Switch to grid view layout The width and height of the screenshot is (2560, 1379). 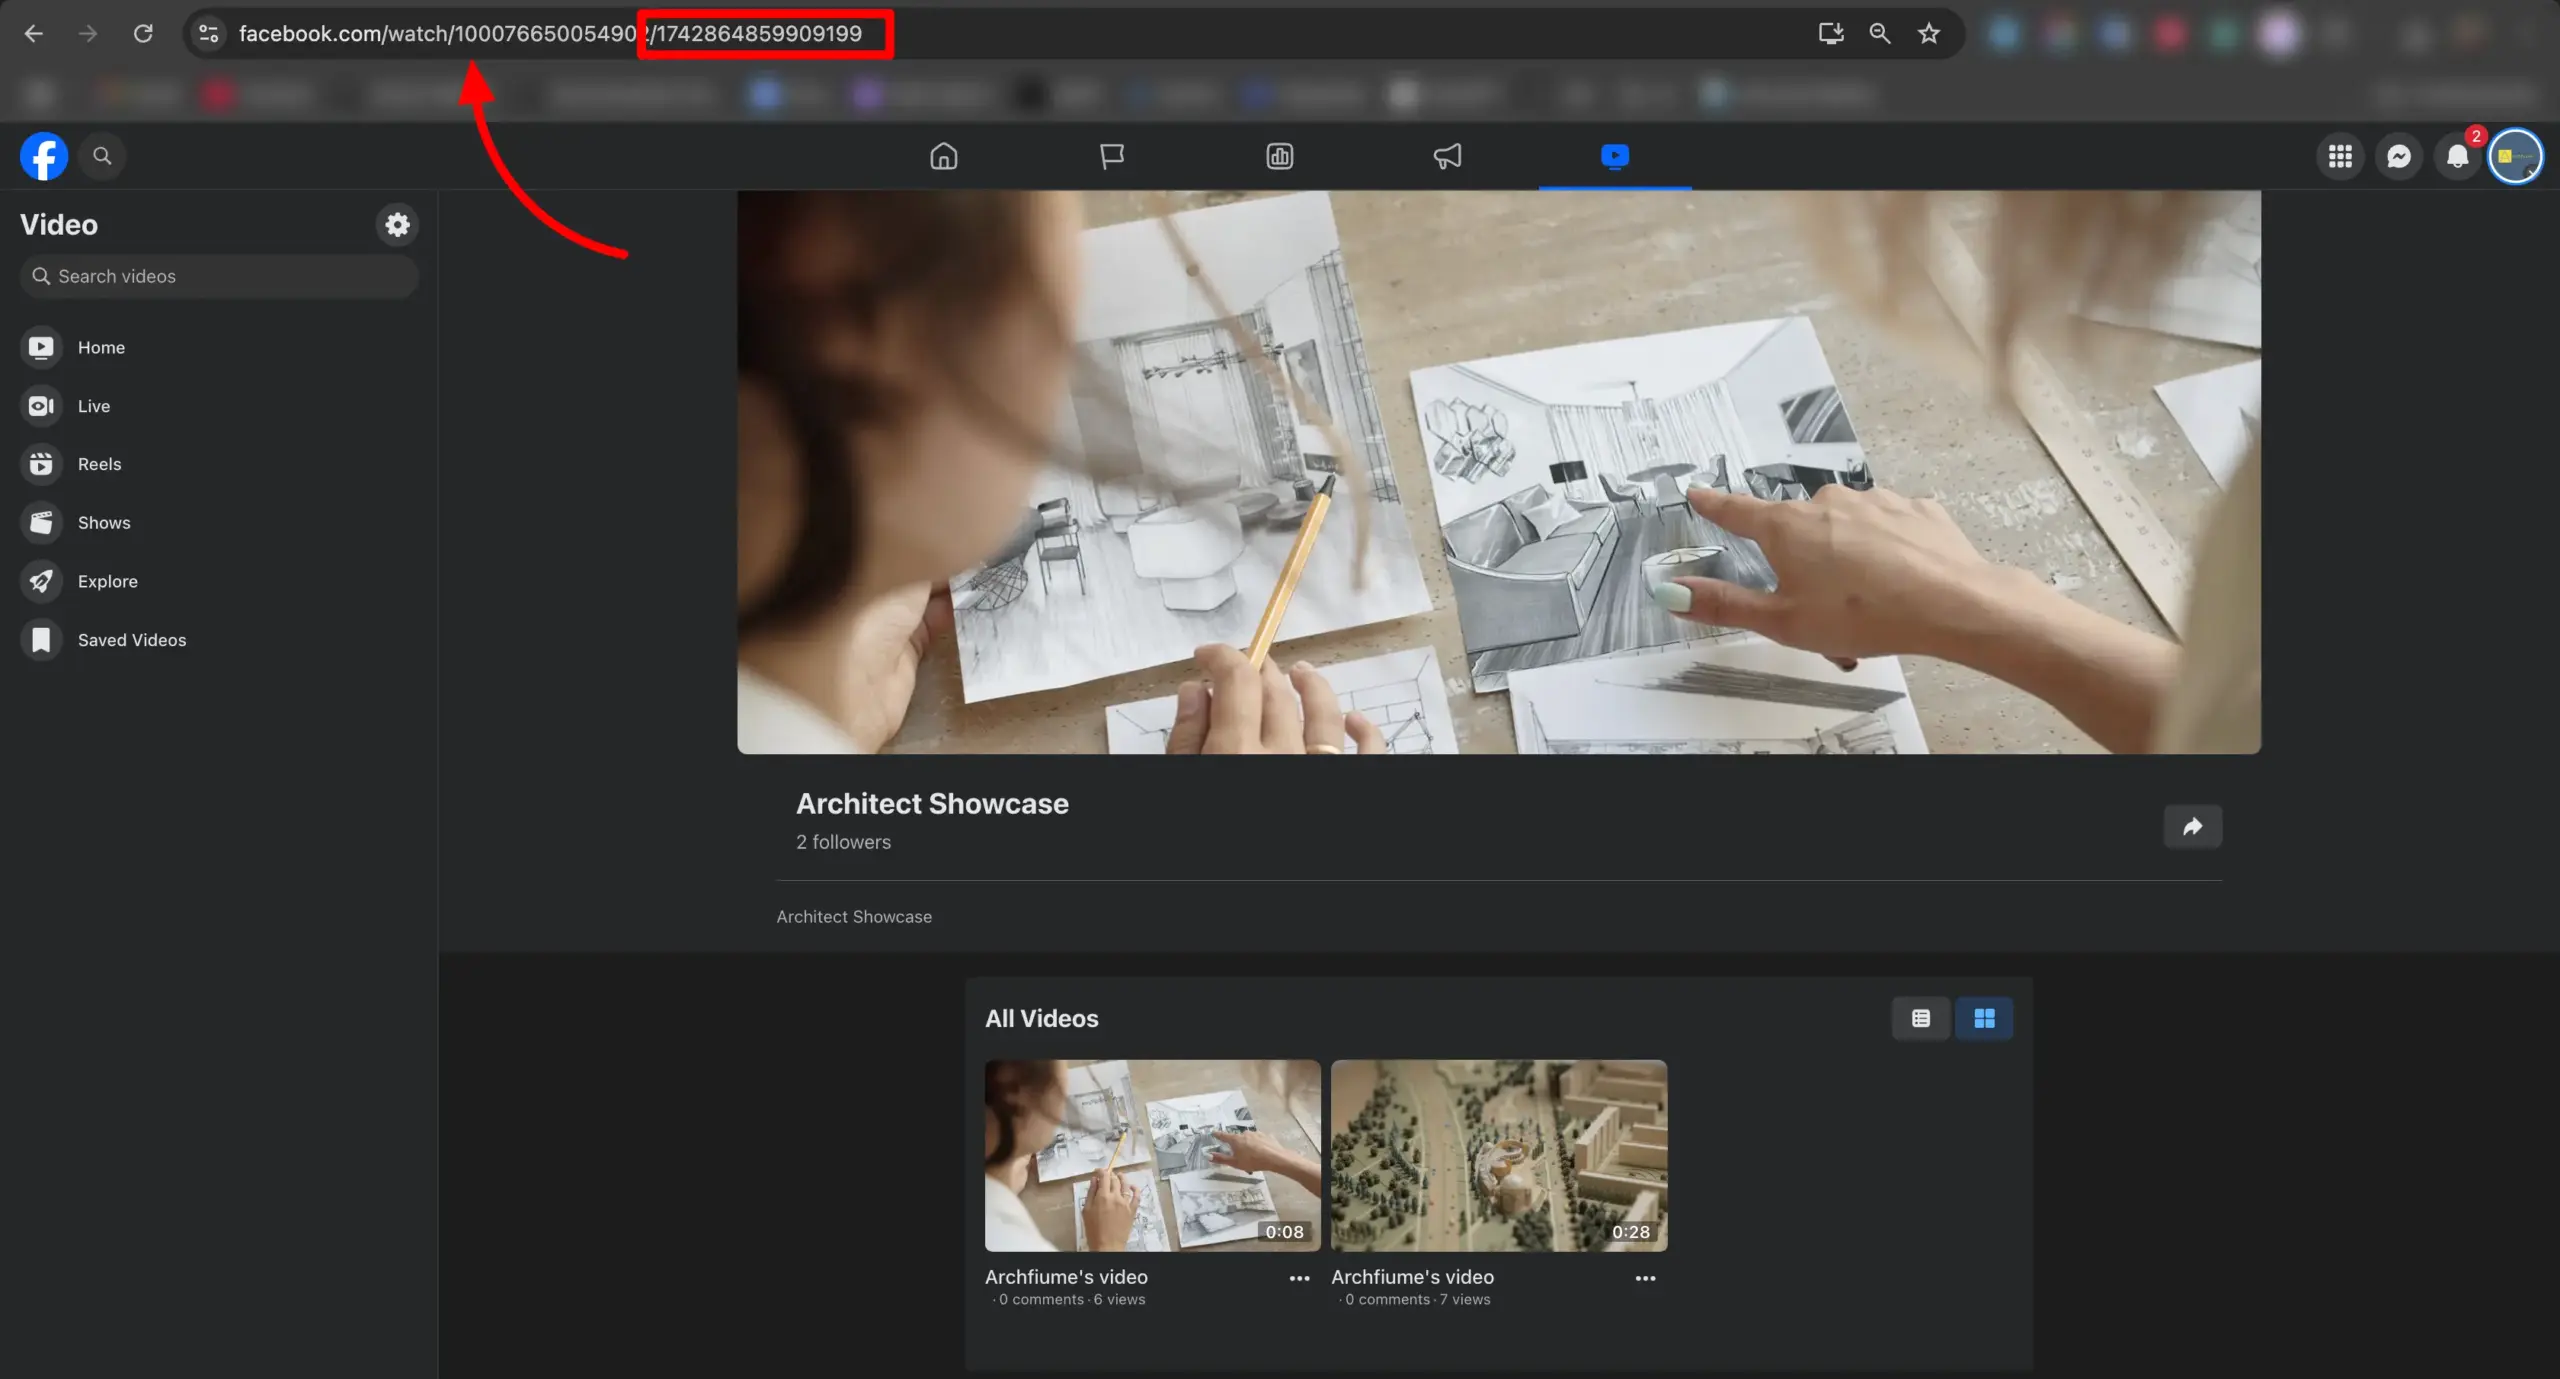1984,1018
